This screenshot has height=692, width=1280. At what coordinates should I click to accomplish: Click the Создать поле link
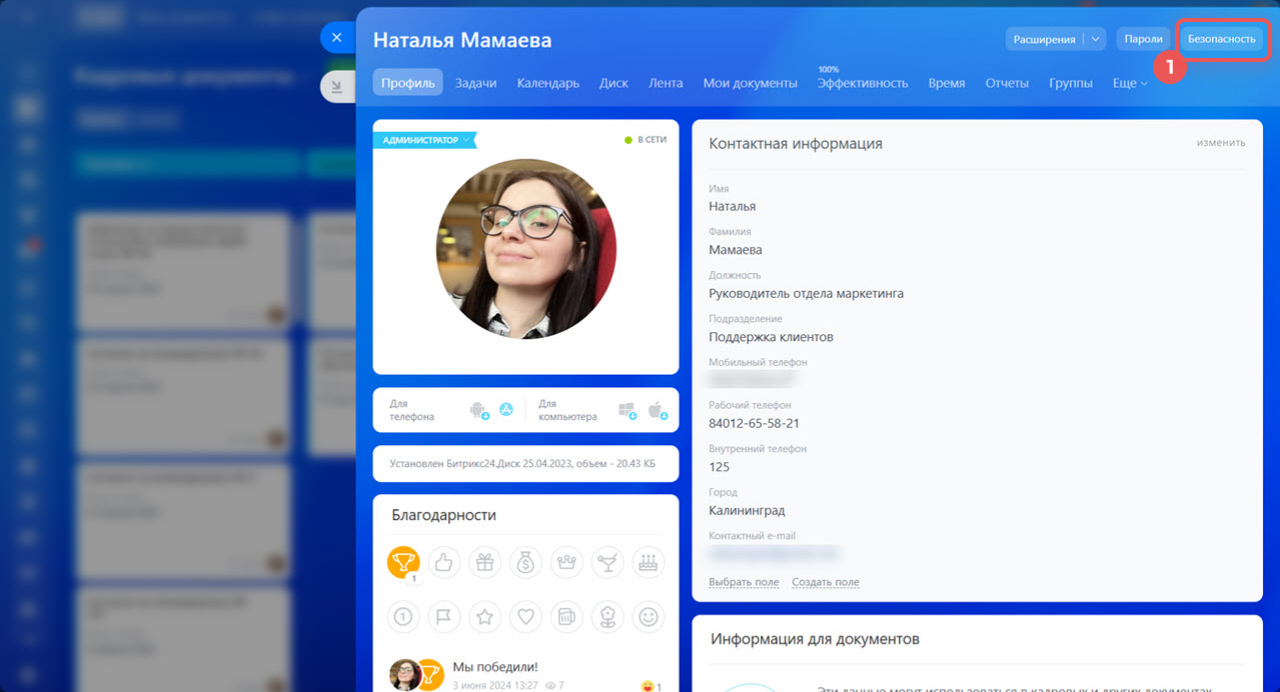coord(825,582)
